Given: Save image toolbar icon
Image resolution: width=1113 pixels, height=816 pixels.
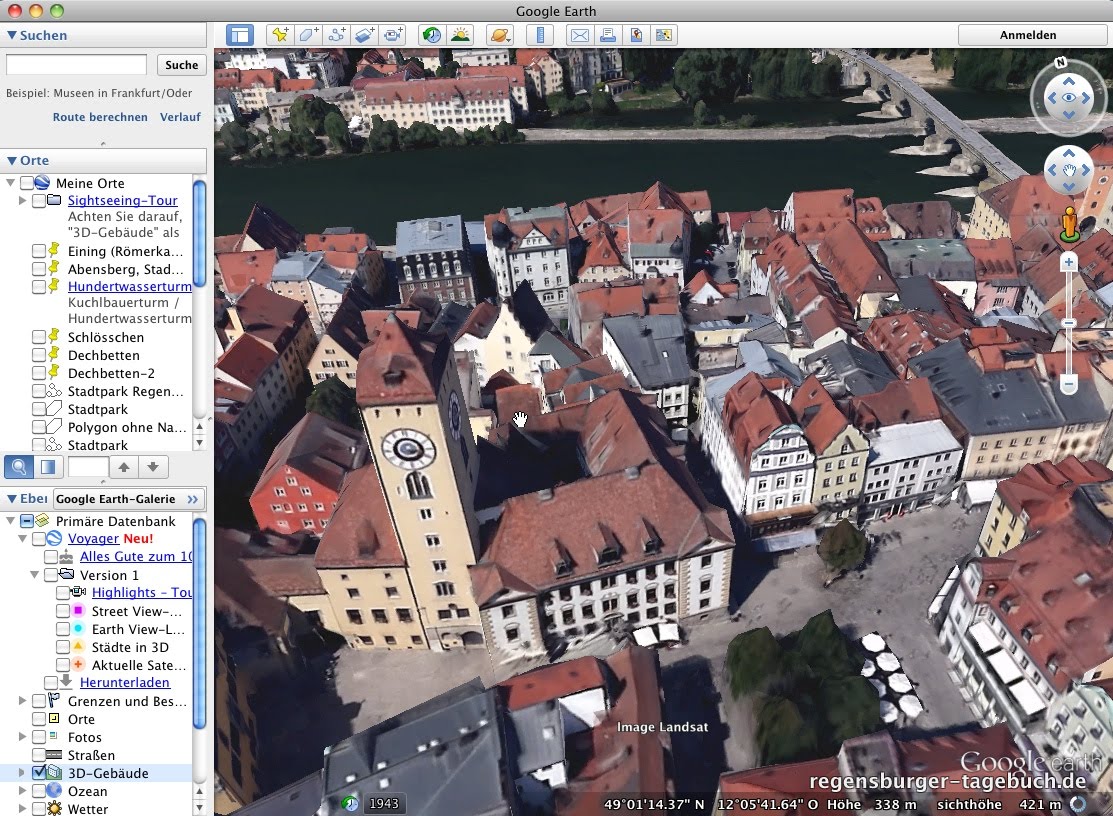Looking at the screenshot, I should coord(636,35).
